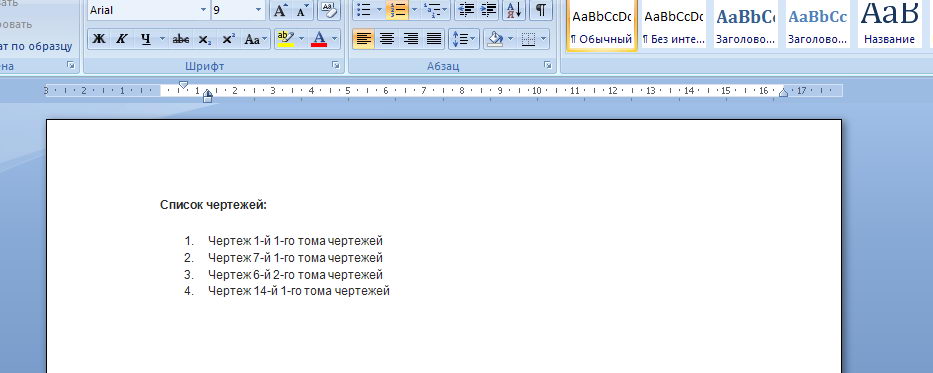Click the Decrease Indent icon

click(467, 10)
